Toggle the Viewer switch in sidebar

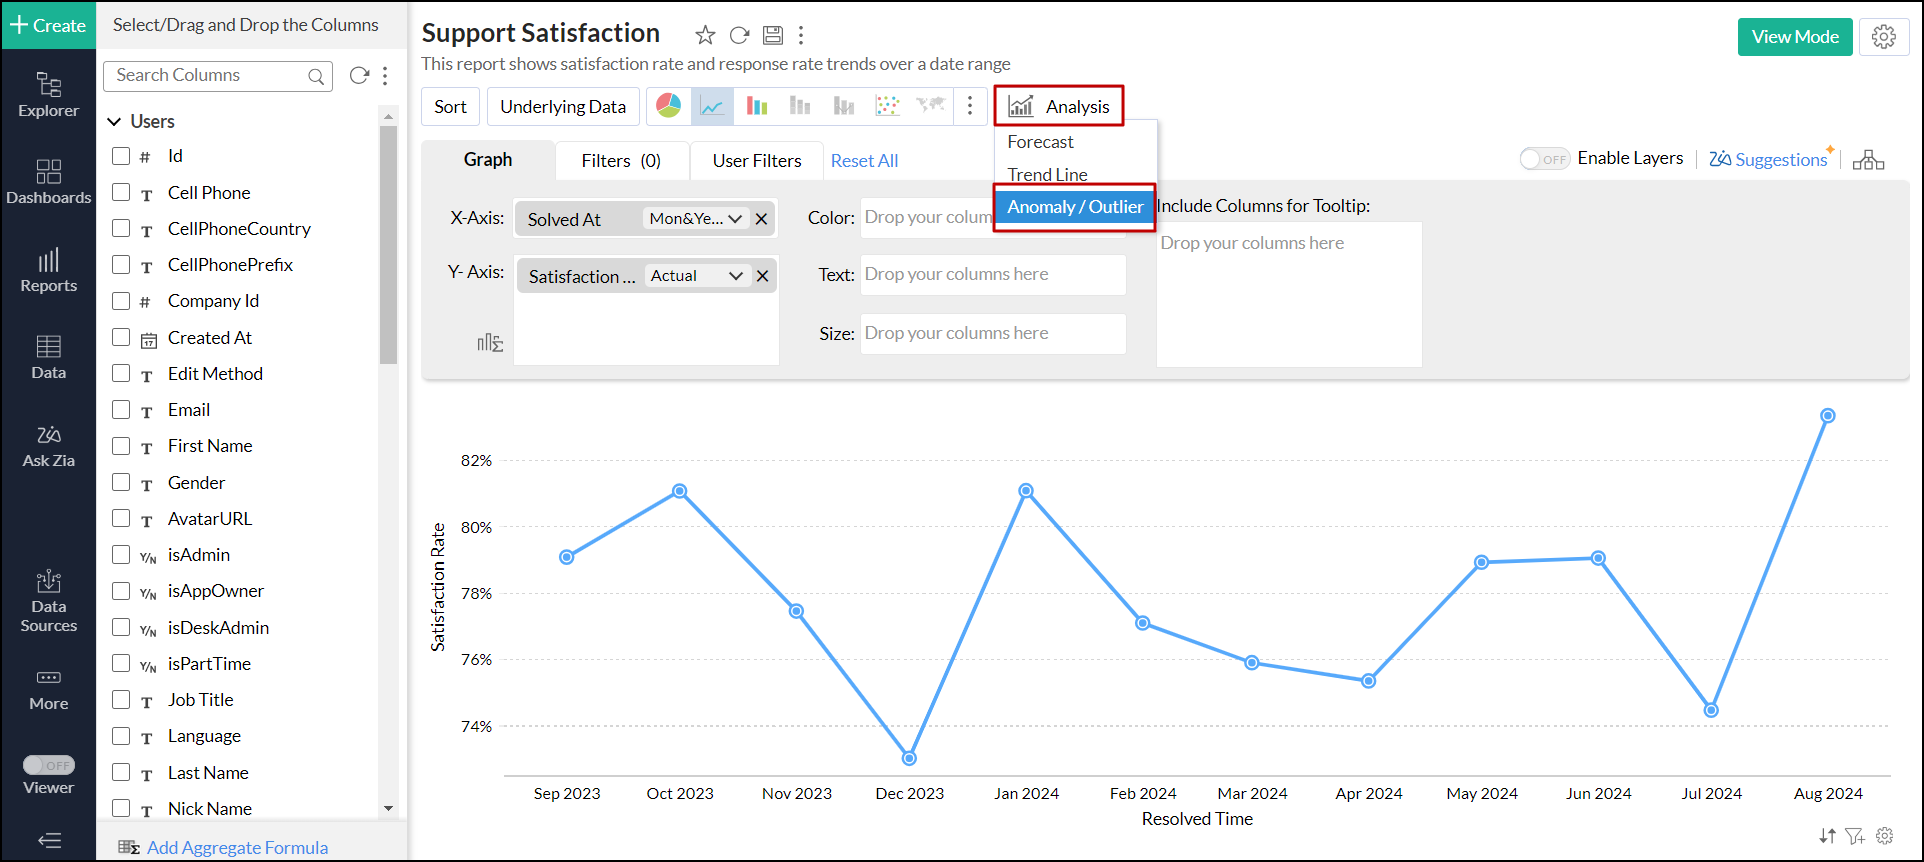click(49, 765)
